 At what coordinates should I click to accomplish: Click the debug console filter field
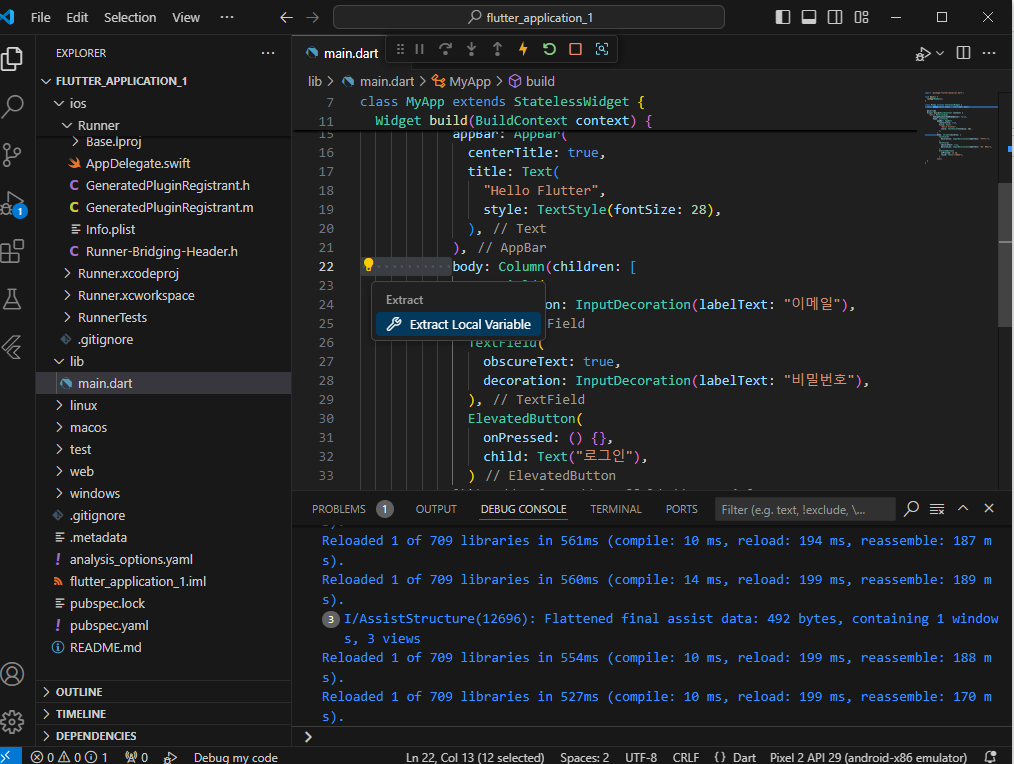(804, 509)
